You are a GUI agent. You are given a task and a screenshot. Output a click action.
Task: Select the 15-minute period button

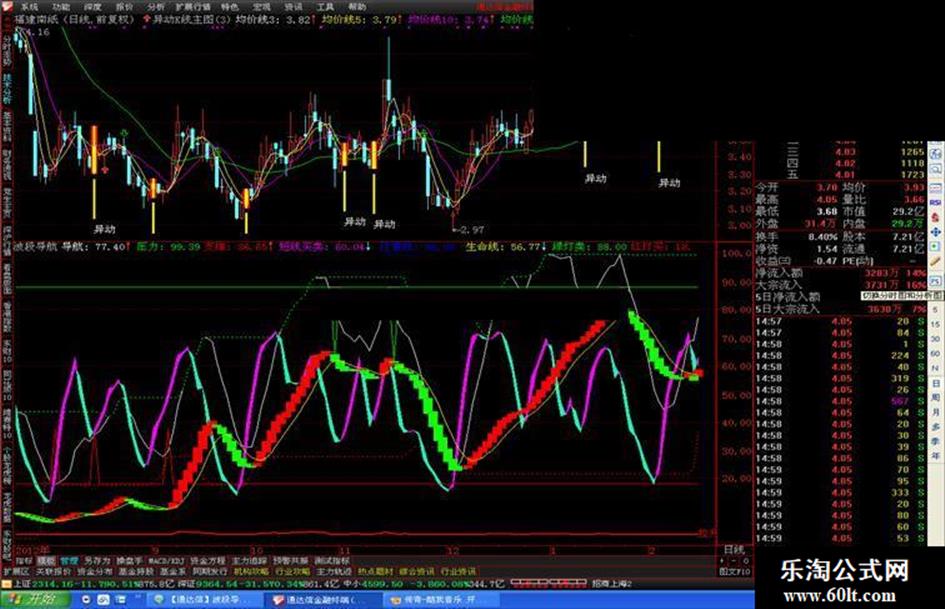coord(935,324)
